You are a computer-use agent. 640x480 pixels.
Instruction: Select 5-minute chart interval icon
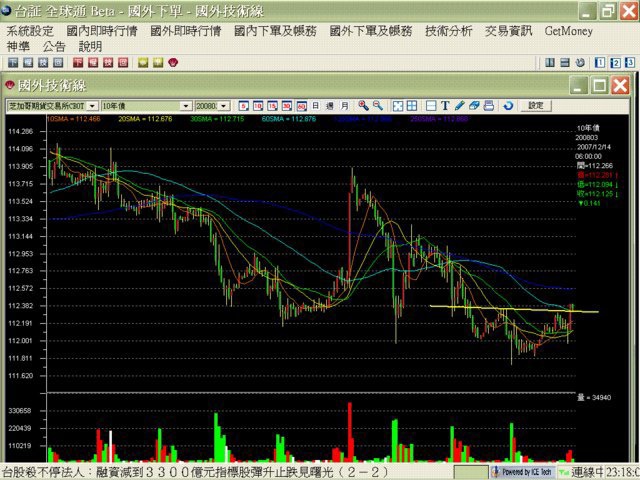pos(244,106)
